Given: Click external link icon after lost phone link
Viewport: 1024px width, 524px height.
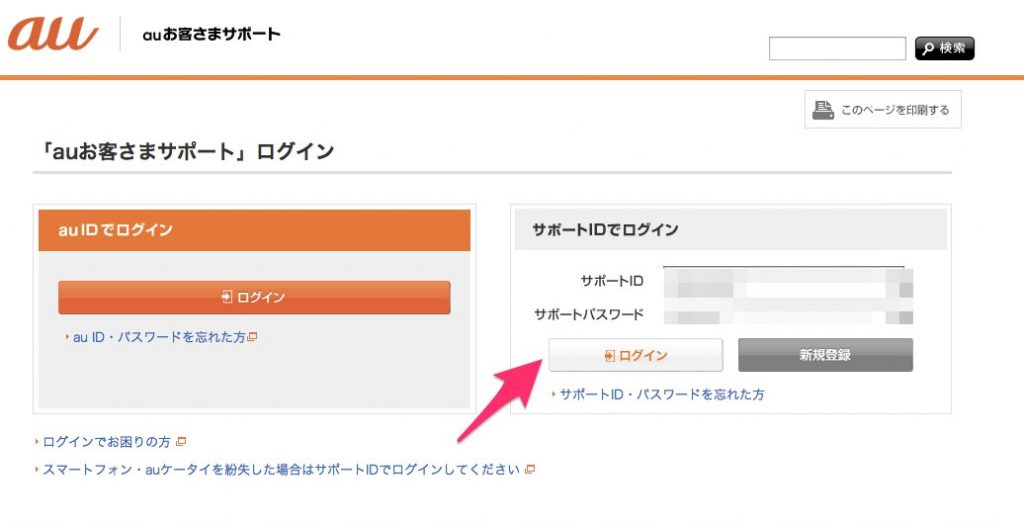Looking at the screenshot, I should [530, 469].
